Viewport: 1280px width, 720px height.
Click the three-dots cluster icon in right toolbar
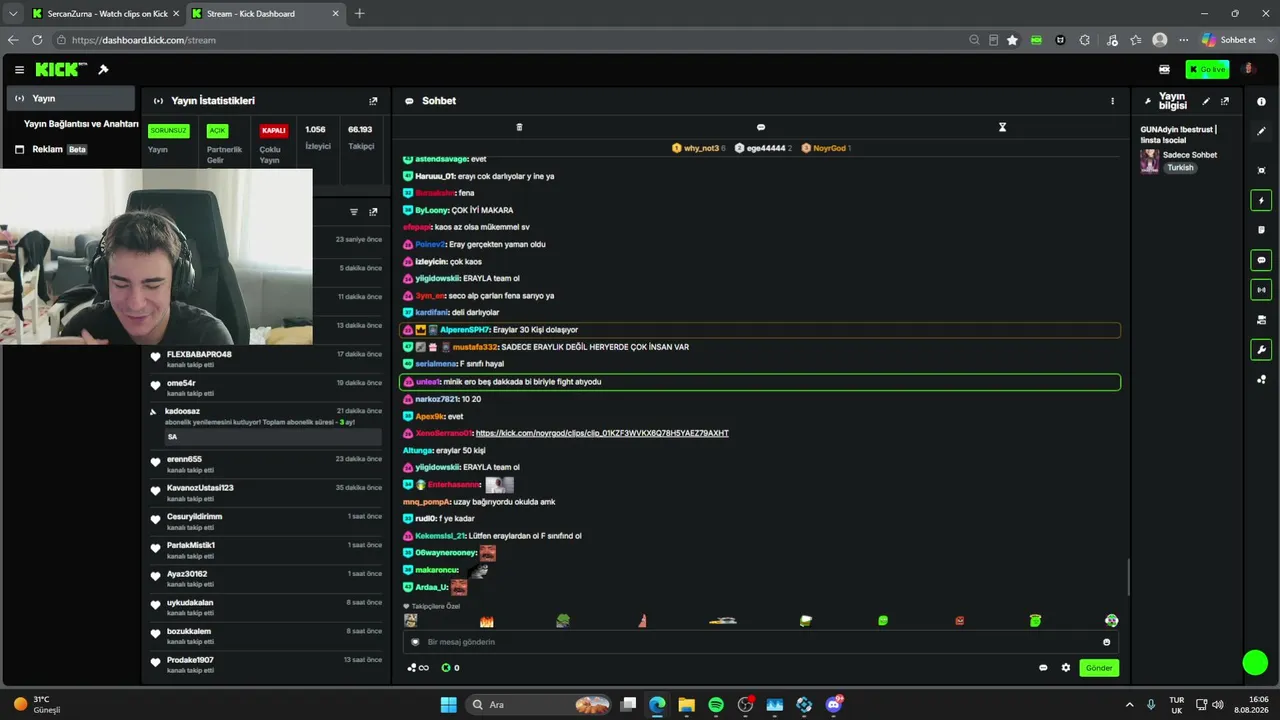pos(1261,379)
